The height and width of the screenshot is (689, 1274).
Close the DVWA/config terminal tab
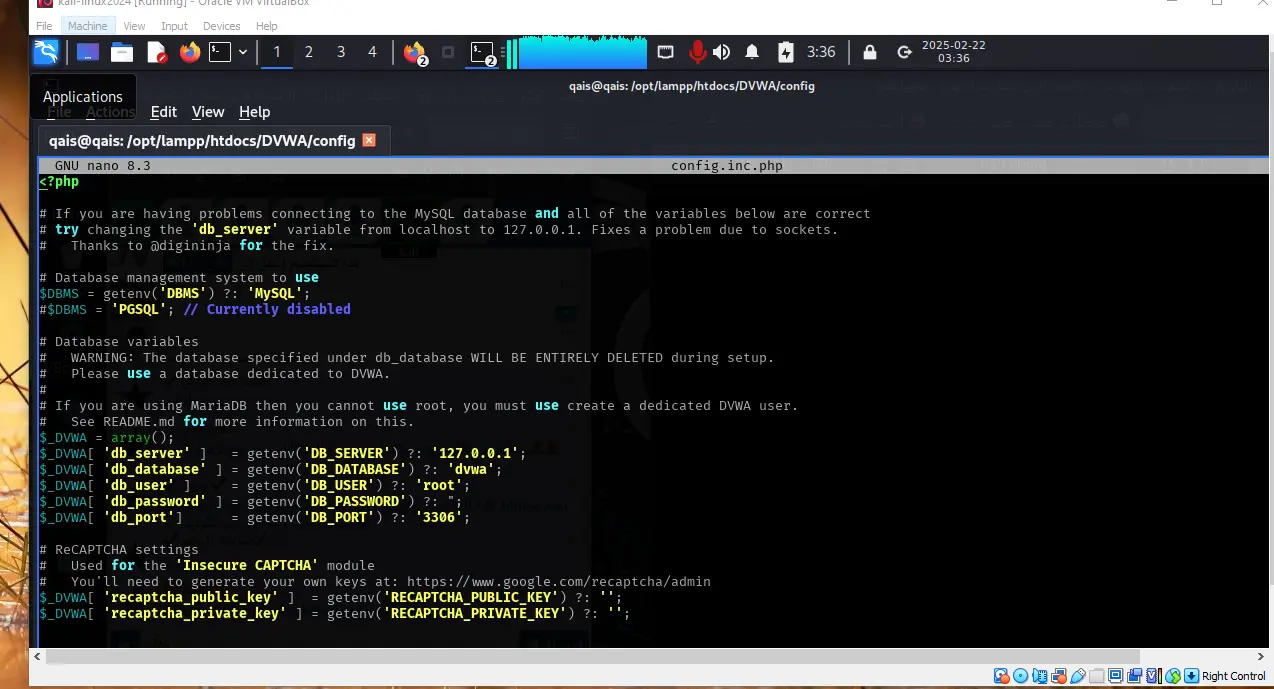click(369, 140)
